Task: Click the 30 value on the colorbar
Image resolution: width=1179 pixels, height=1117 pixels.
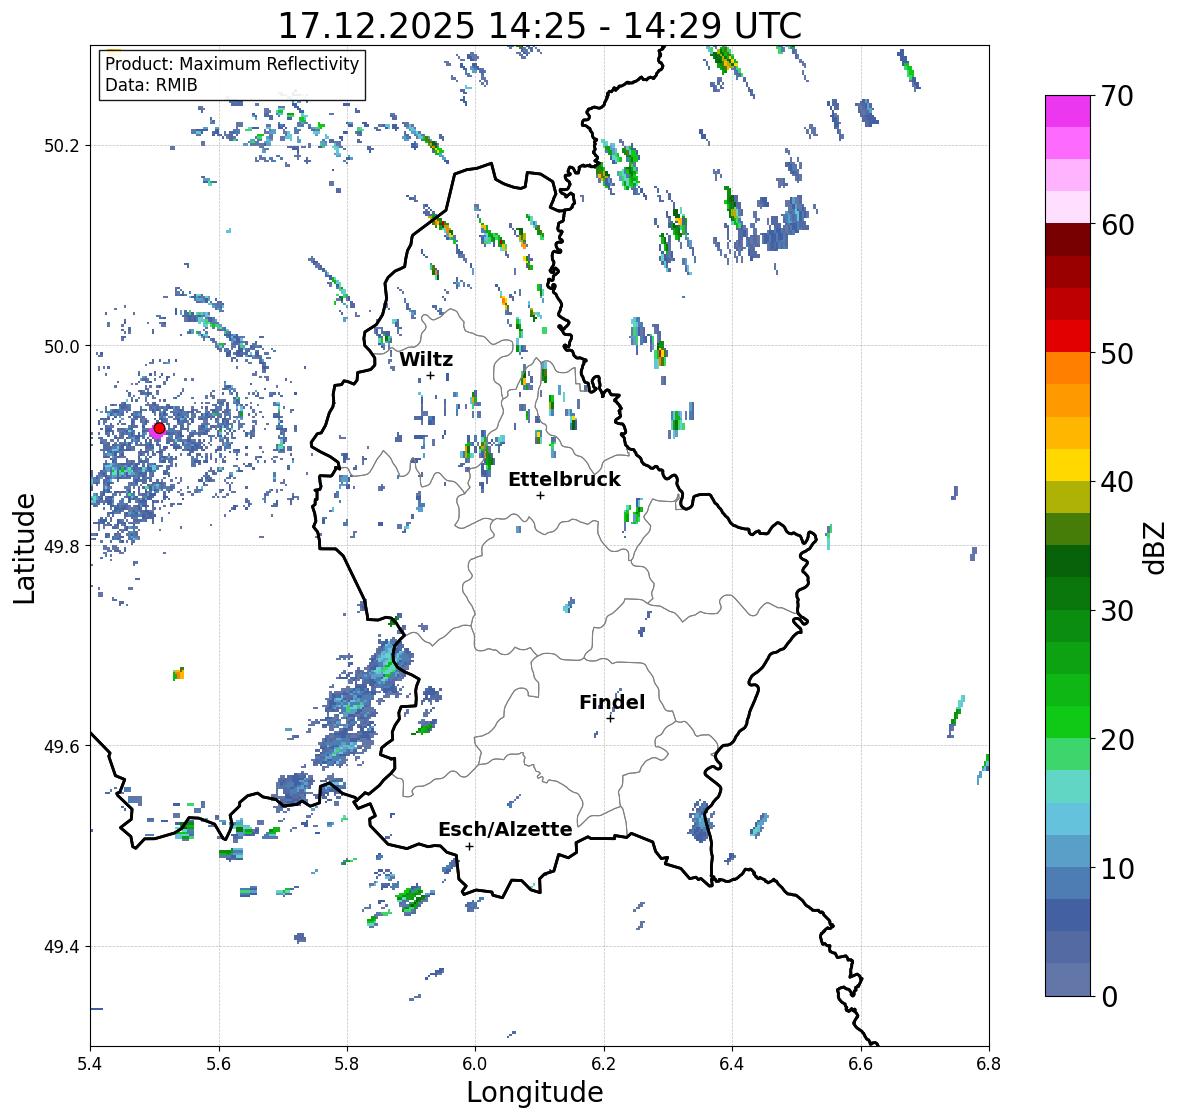Action: click(x=1117, y=610)
